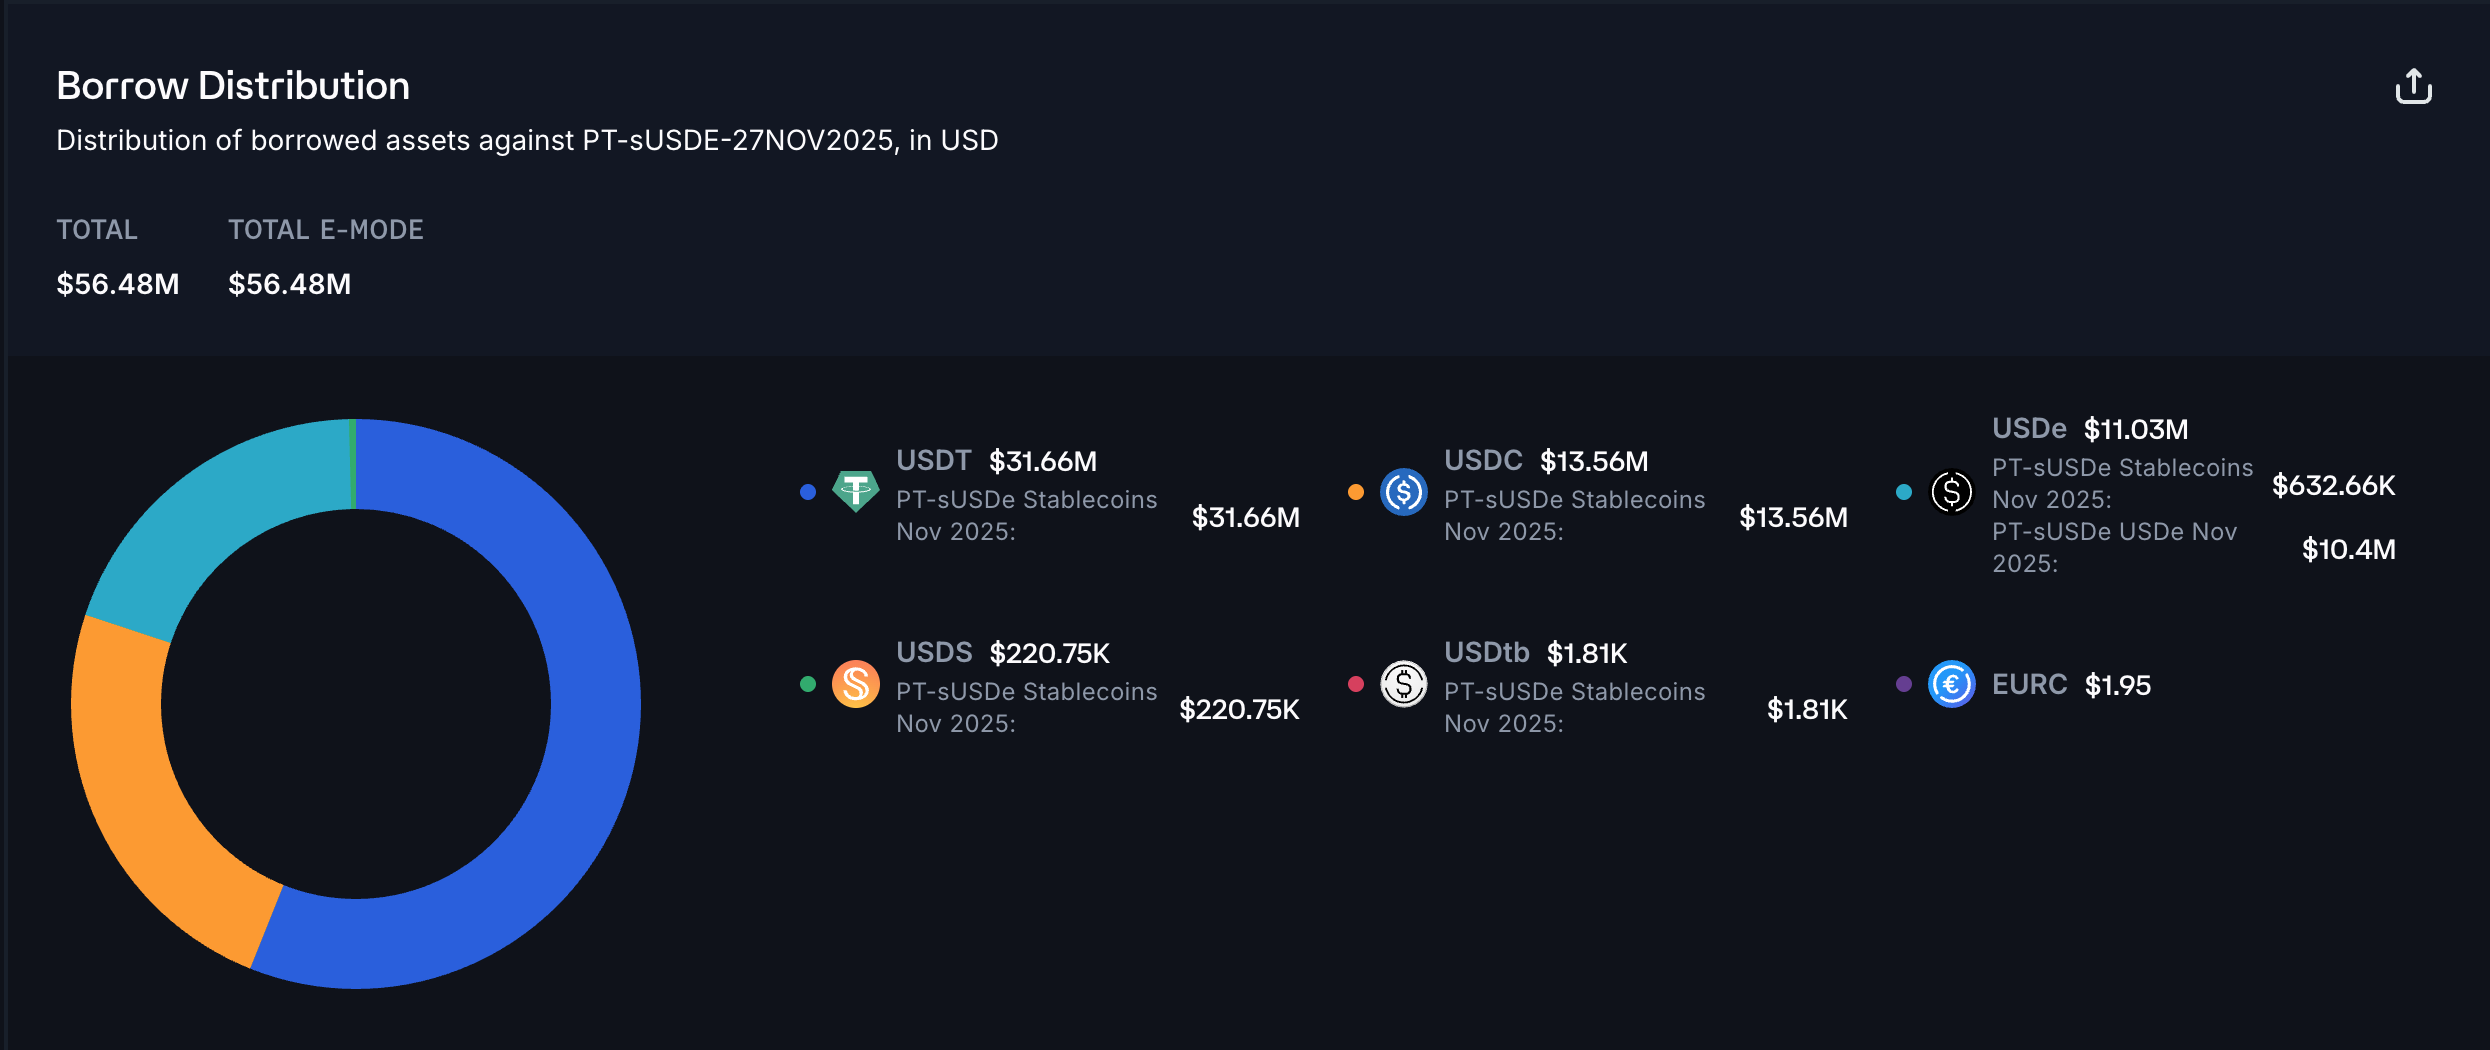Viewport: 2490px width, 1050px height.
Task: Click the TOTAL E-MODE value $56.48M
Action: [289, 284]
